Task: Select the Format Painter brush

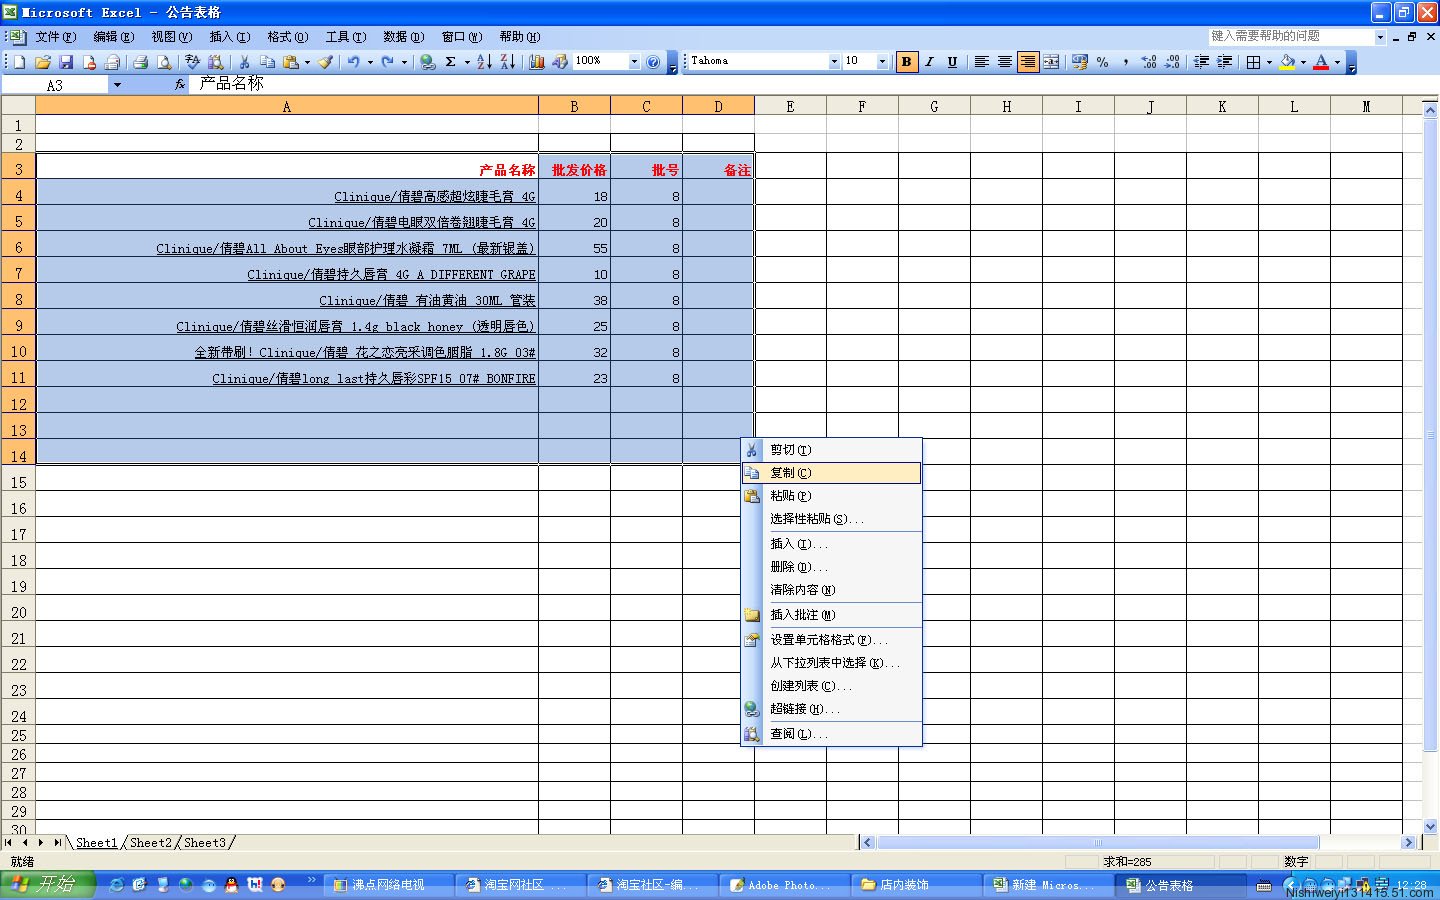Action: [326, 62]
